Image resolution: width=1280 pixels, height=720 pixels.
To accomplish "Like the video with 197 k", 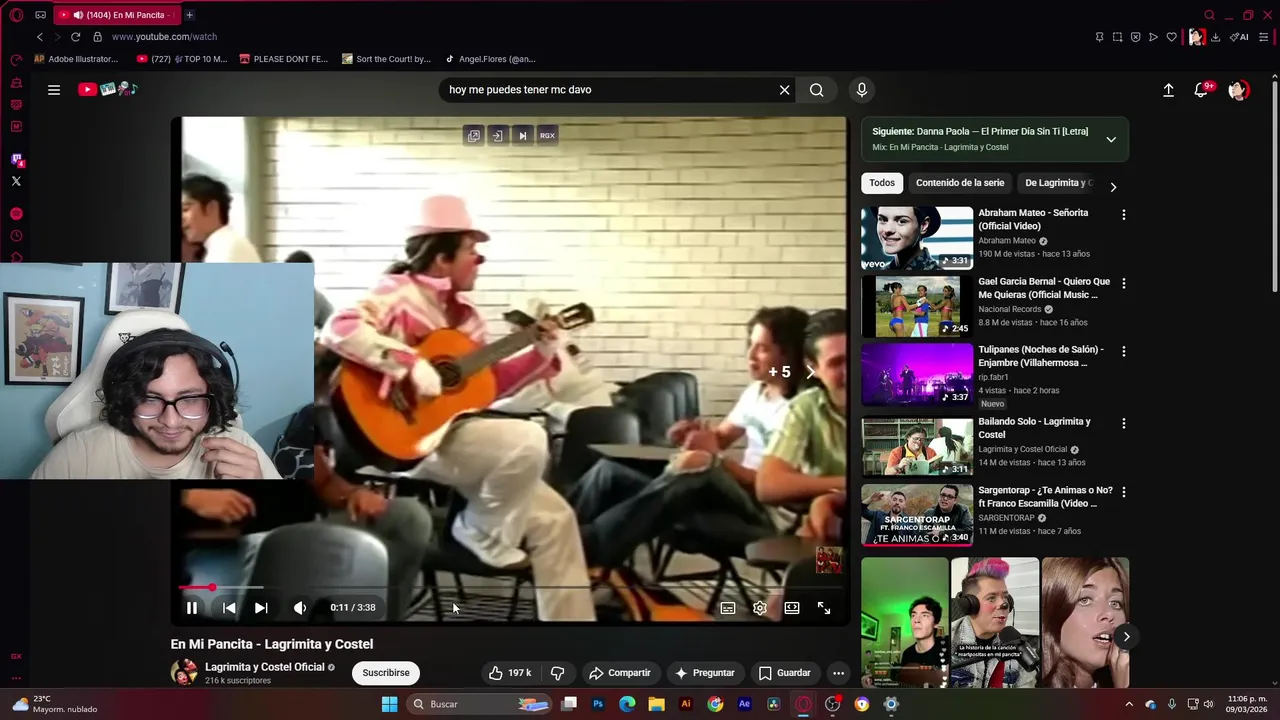I will pos(510,673).
